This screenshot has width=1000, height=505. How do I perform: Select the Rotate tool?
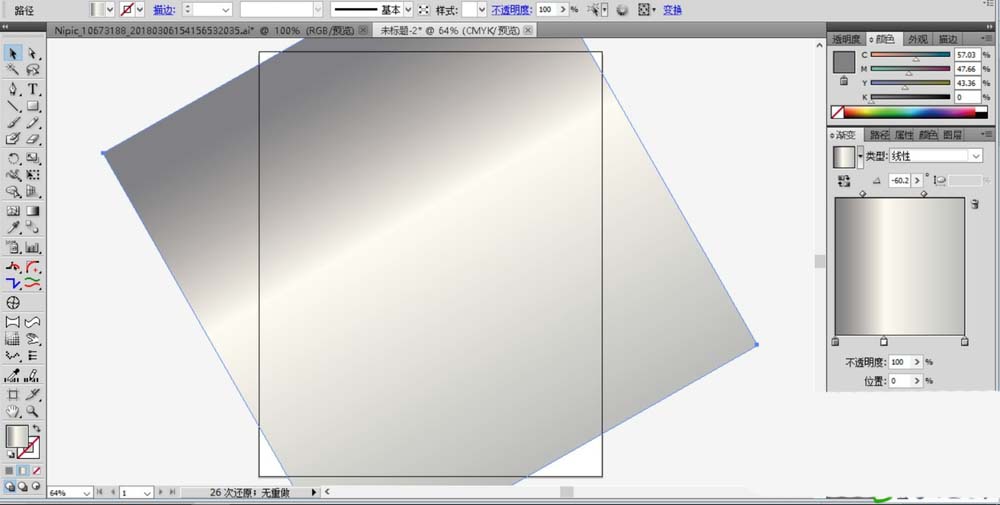tap(13, 159)
